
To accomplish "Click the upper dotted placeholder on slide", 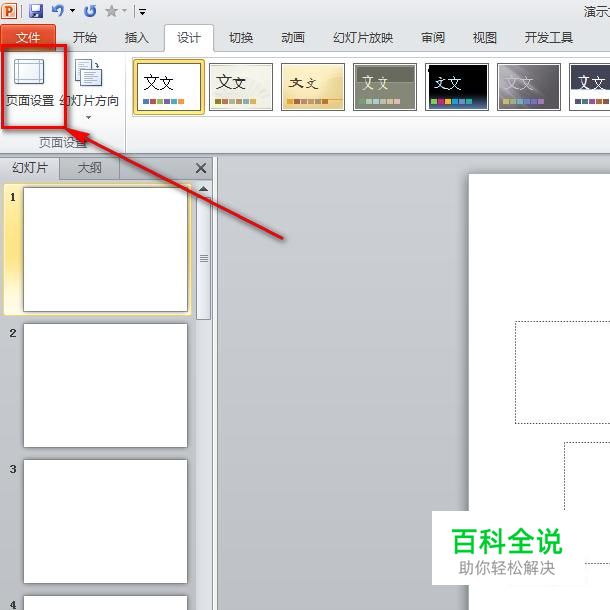I will [563, 372].
